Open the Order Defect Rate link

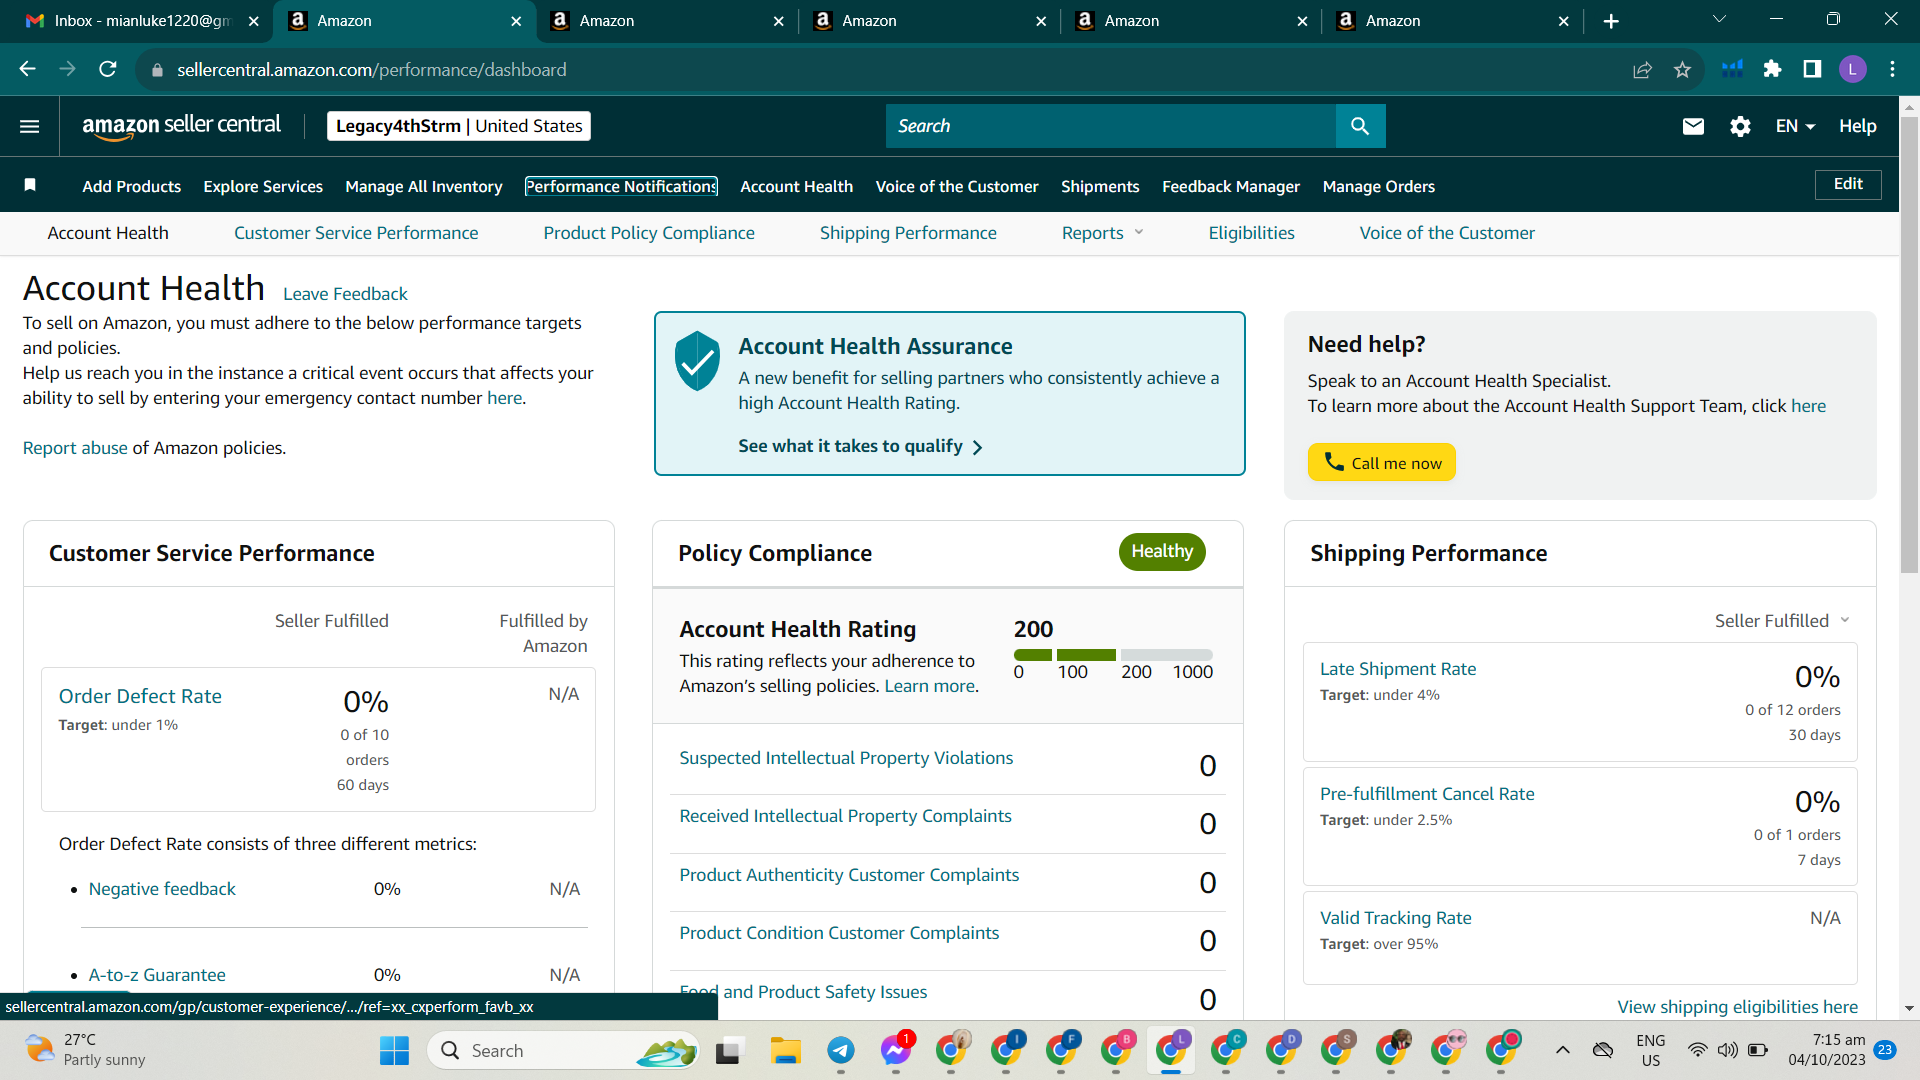[140, 696]
